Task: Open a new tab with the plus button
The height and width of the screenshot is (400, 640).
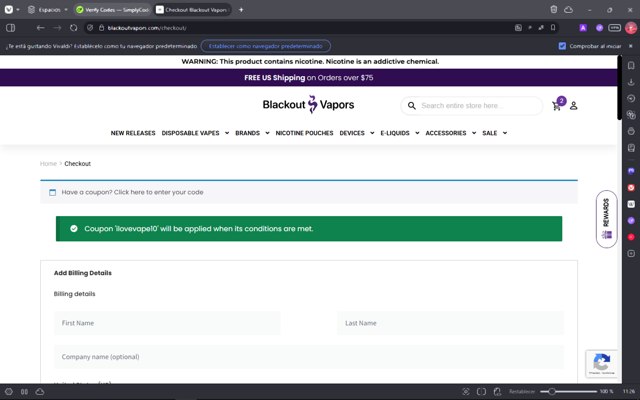Action: (241, 9)
